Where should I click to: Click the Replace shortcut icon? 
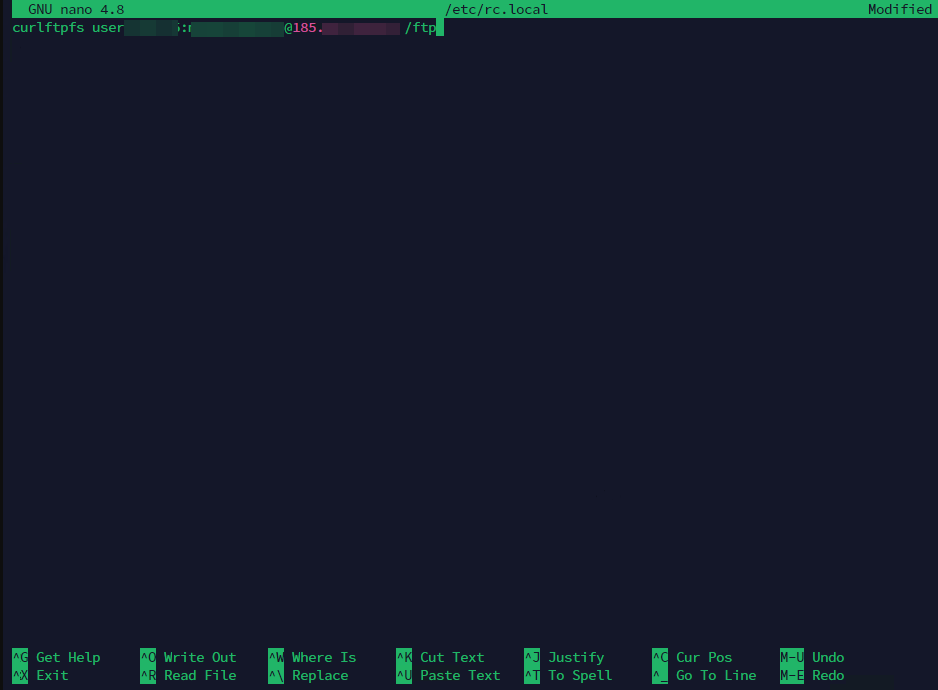[x=275, y=675]
